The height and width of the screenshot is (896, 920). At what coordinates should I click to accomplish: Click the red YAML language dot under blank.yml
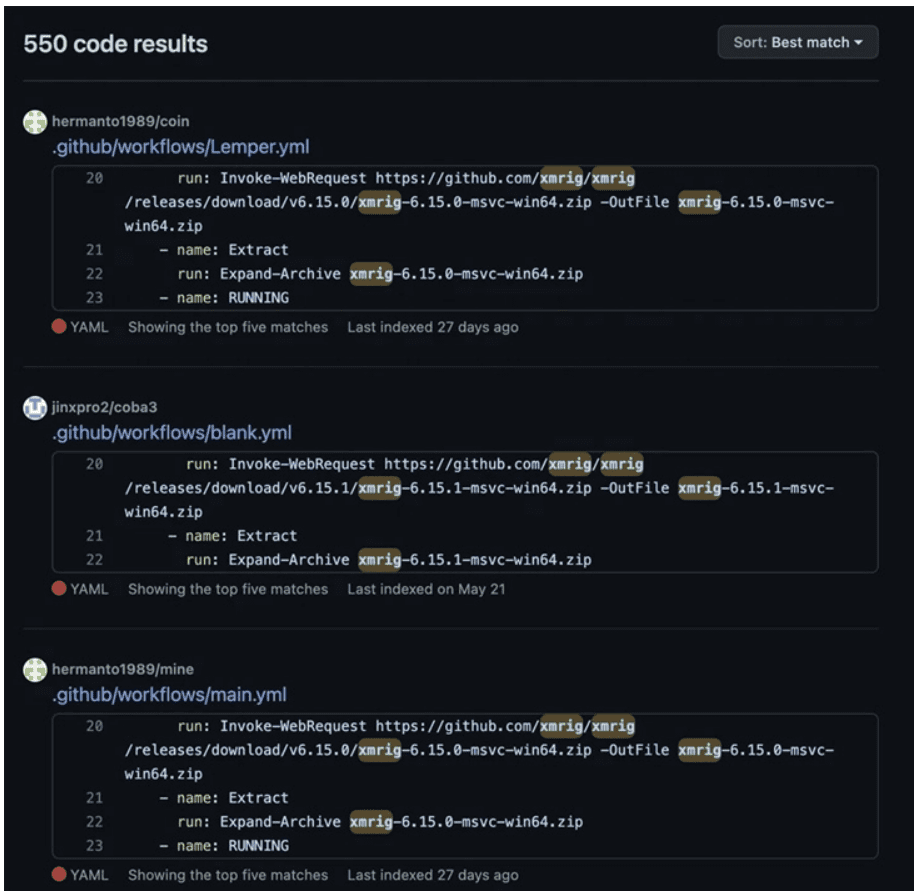point(60,589)
